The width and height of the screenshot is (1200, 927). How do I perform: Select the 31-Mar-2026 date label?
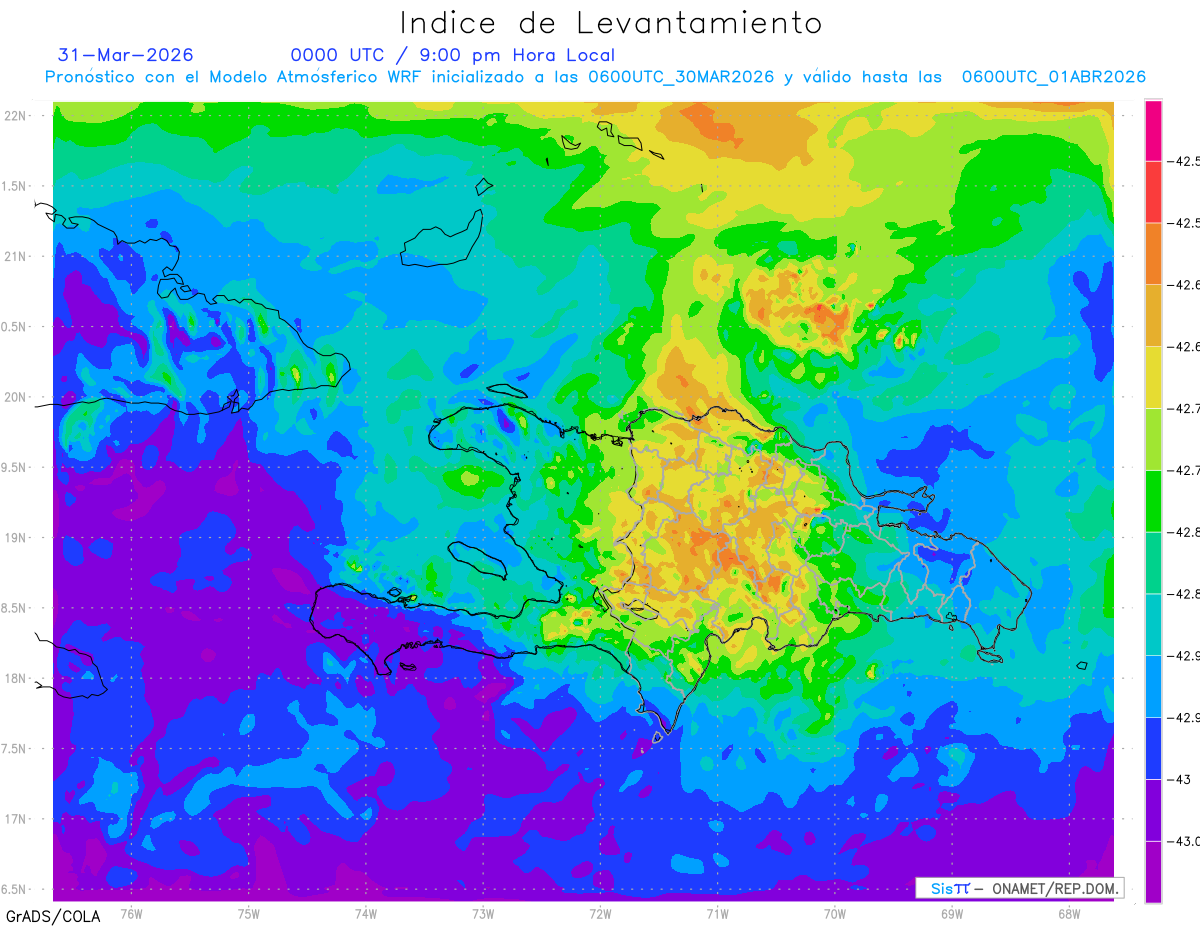126,55
